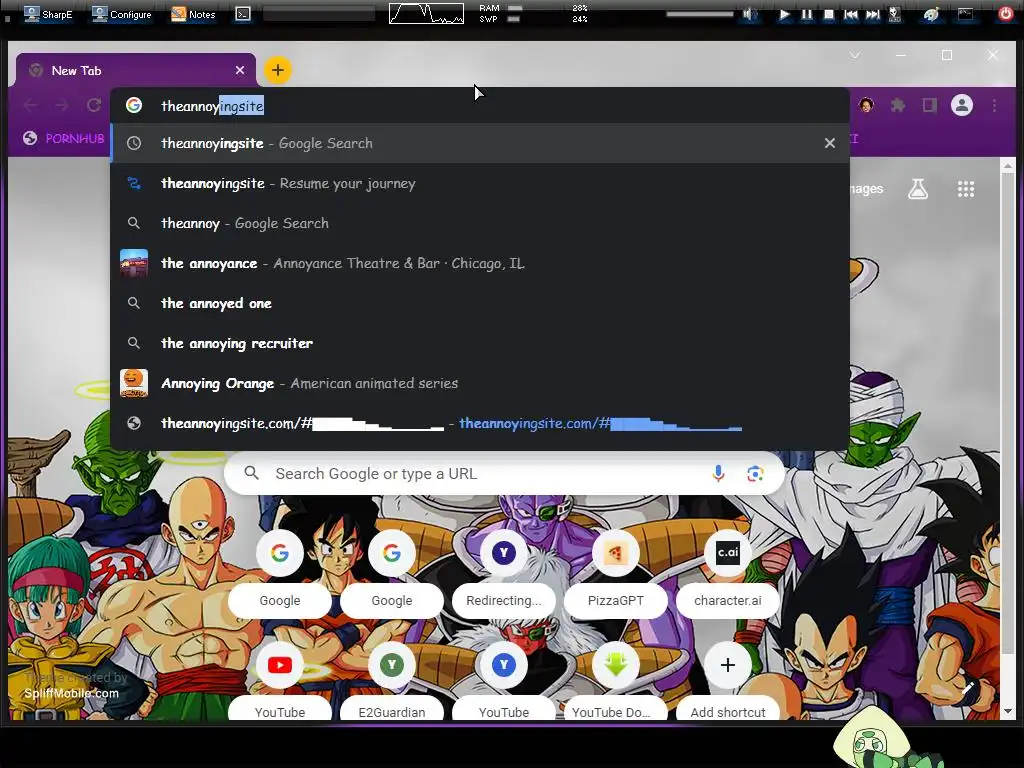Mute audio with the speaker icon
The image size is (1024, 768).
click(750, 14)
